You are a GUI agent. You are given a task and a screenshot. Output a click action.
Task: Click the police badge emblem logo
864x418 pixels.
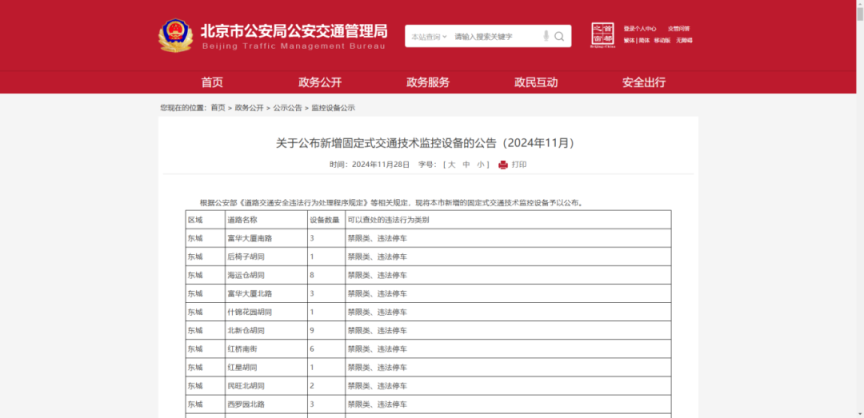(x=175, y=36)
